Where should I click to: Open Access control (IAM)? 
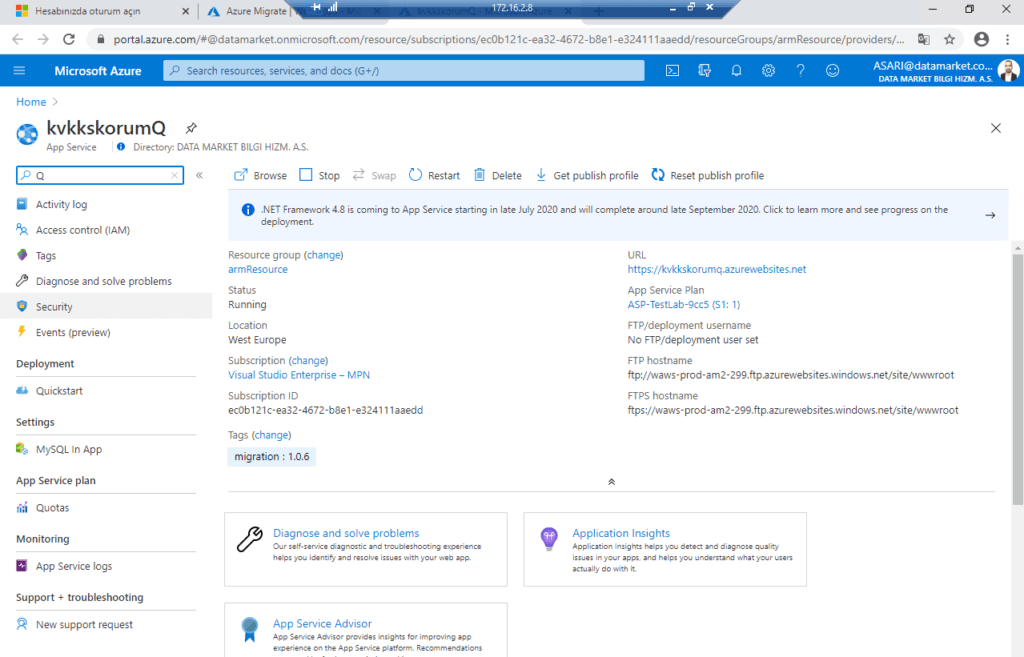pos(83,230)
